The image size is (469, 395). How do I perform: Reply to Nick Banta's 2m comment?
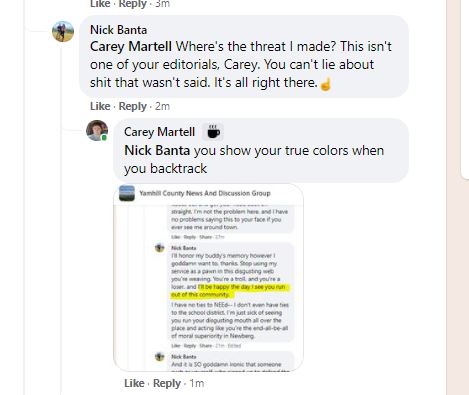[x=133, y=106]
